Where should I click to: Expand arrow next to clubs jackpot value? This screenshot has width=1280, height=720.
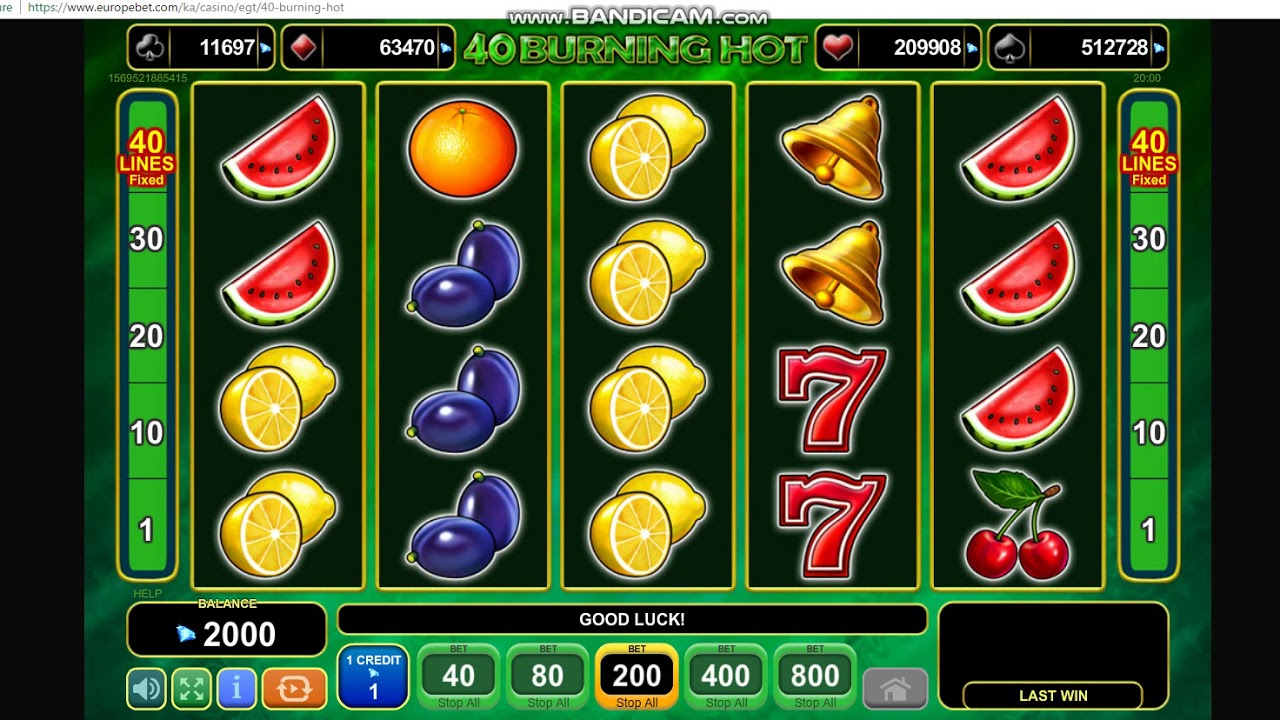coord(265,48)
